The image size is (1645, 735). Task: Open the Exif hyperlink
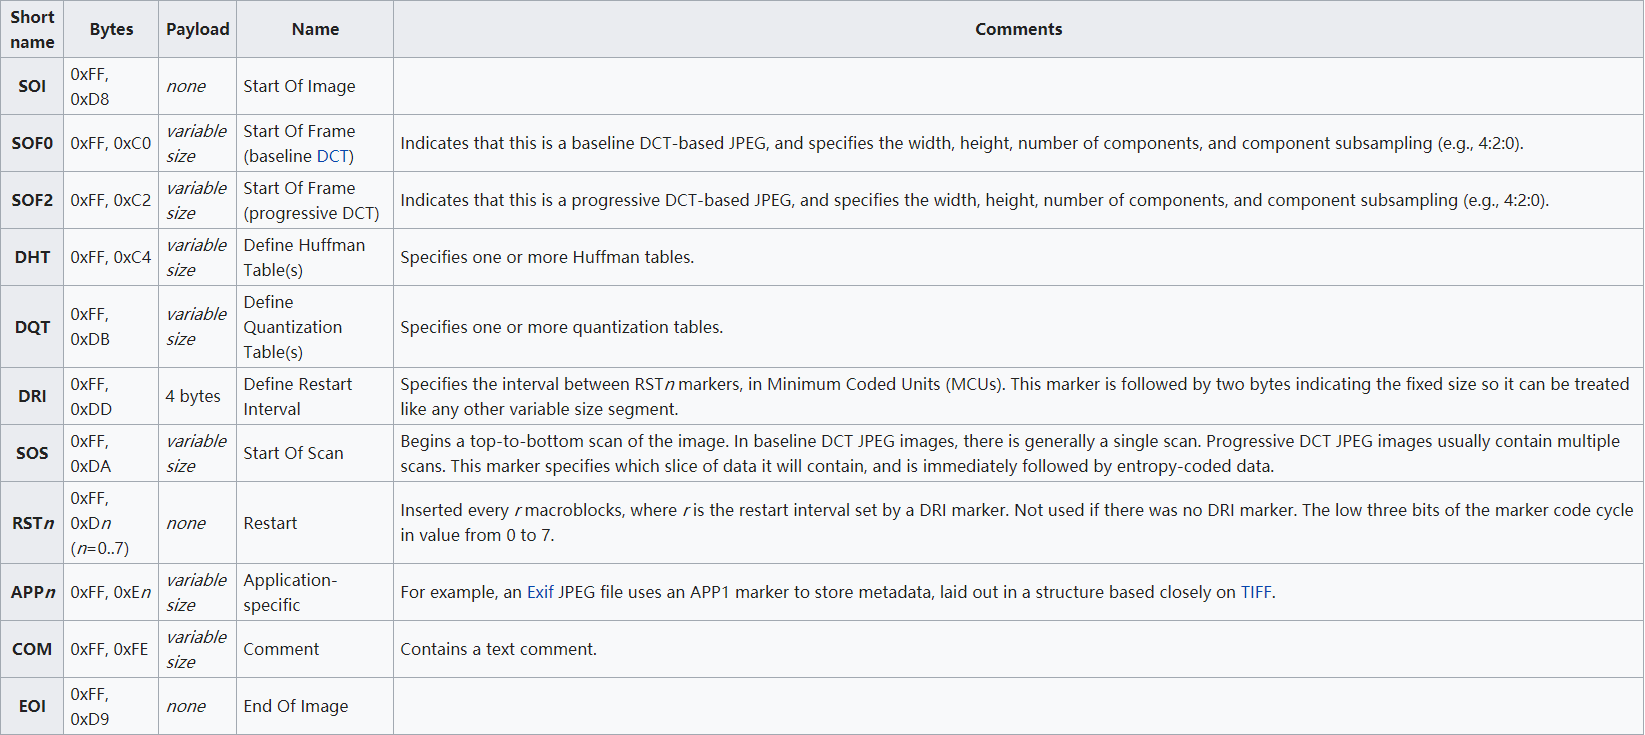[540, 592]
